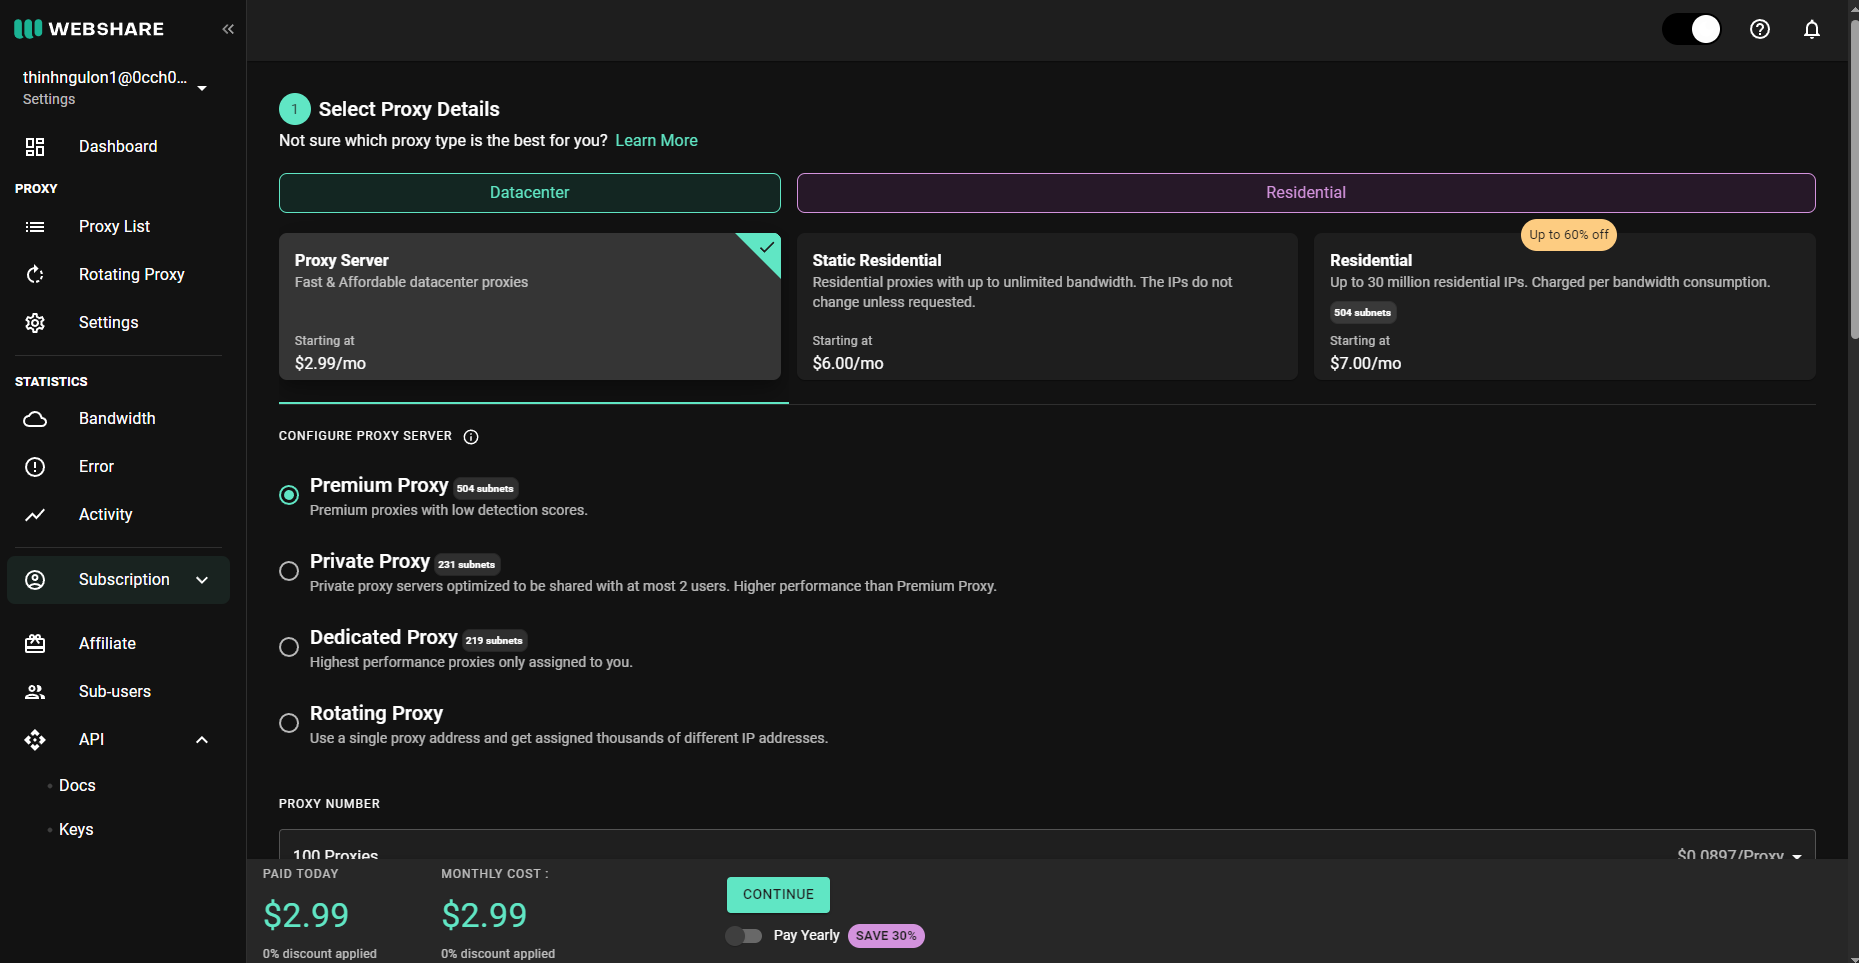The image size is (1859, 963).
Task: Collapse the sidebar with double-chevron icon
Action: (228, 29)
